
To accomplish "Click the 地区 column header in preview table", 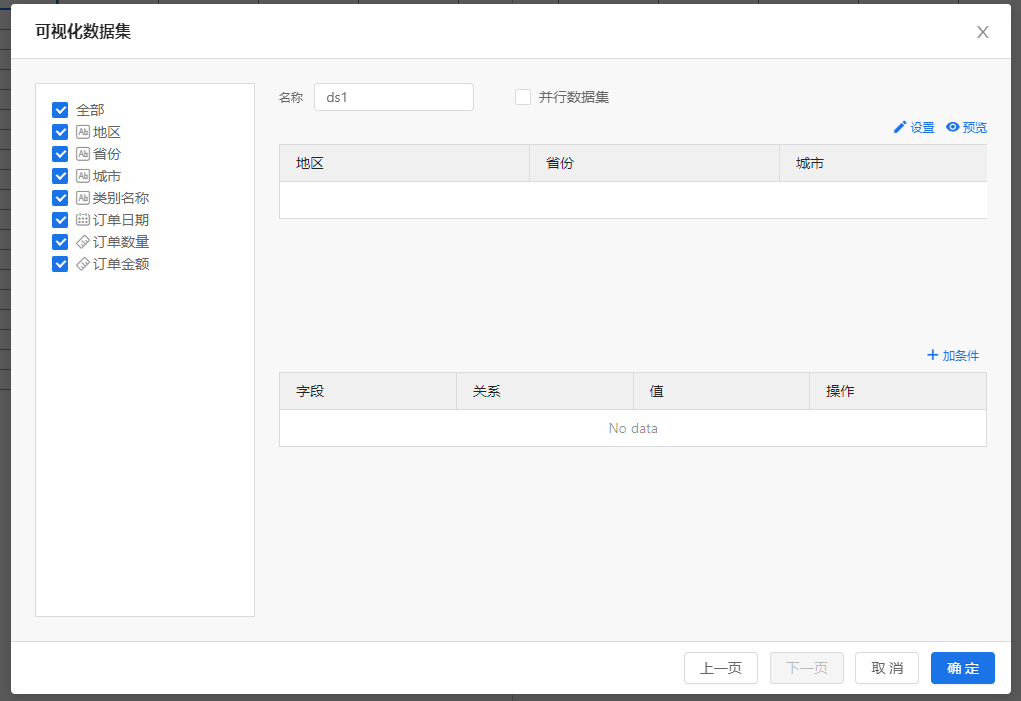I will [x=404, y=163].
